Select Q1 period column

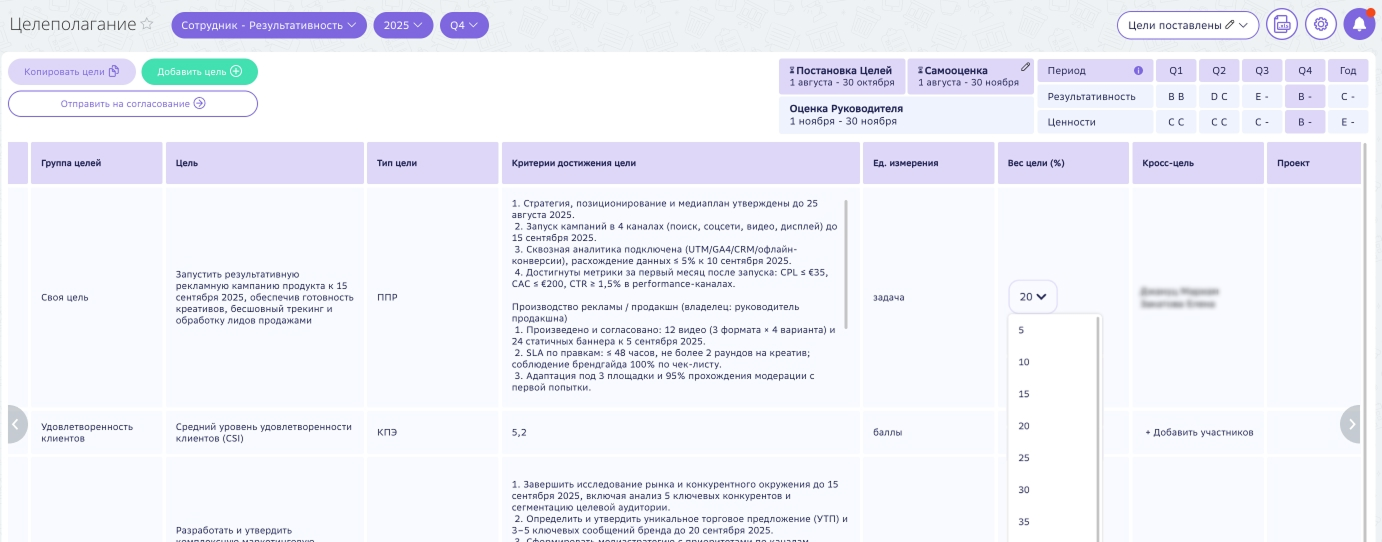pyautogui.click(x=1176, y=71)
